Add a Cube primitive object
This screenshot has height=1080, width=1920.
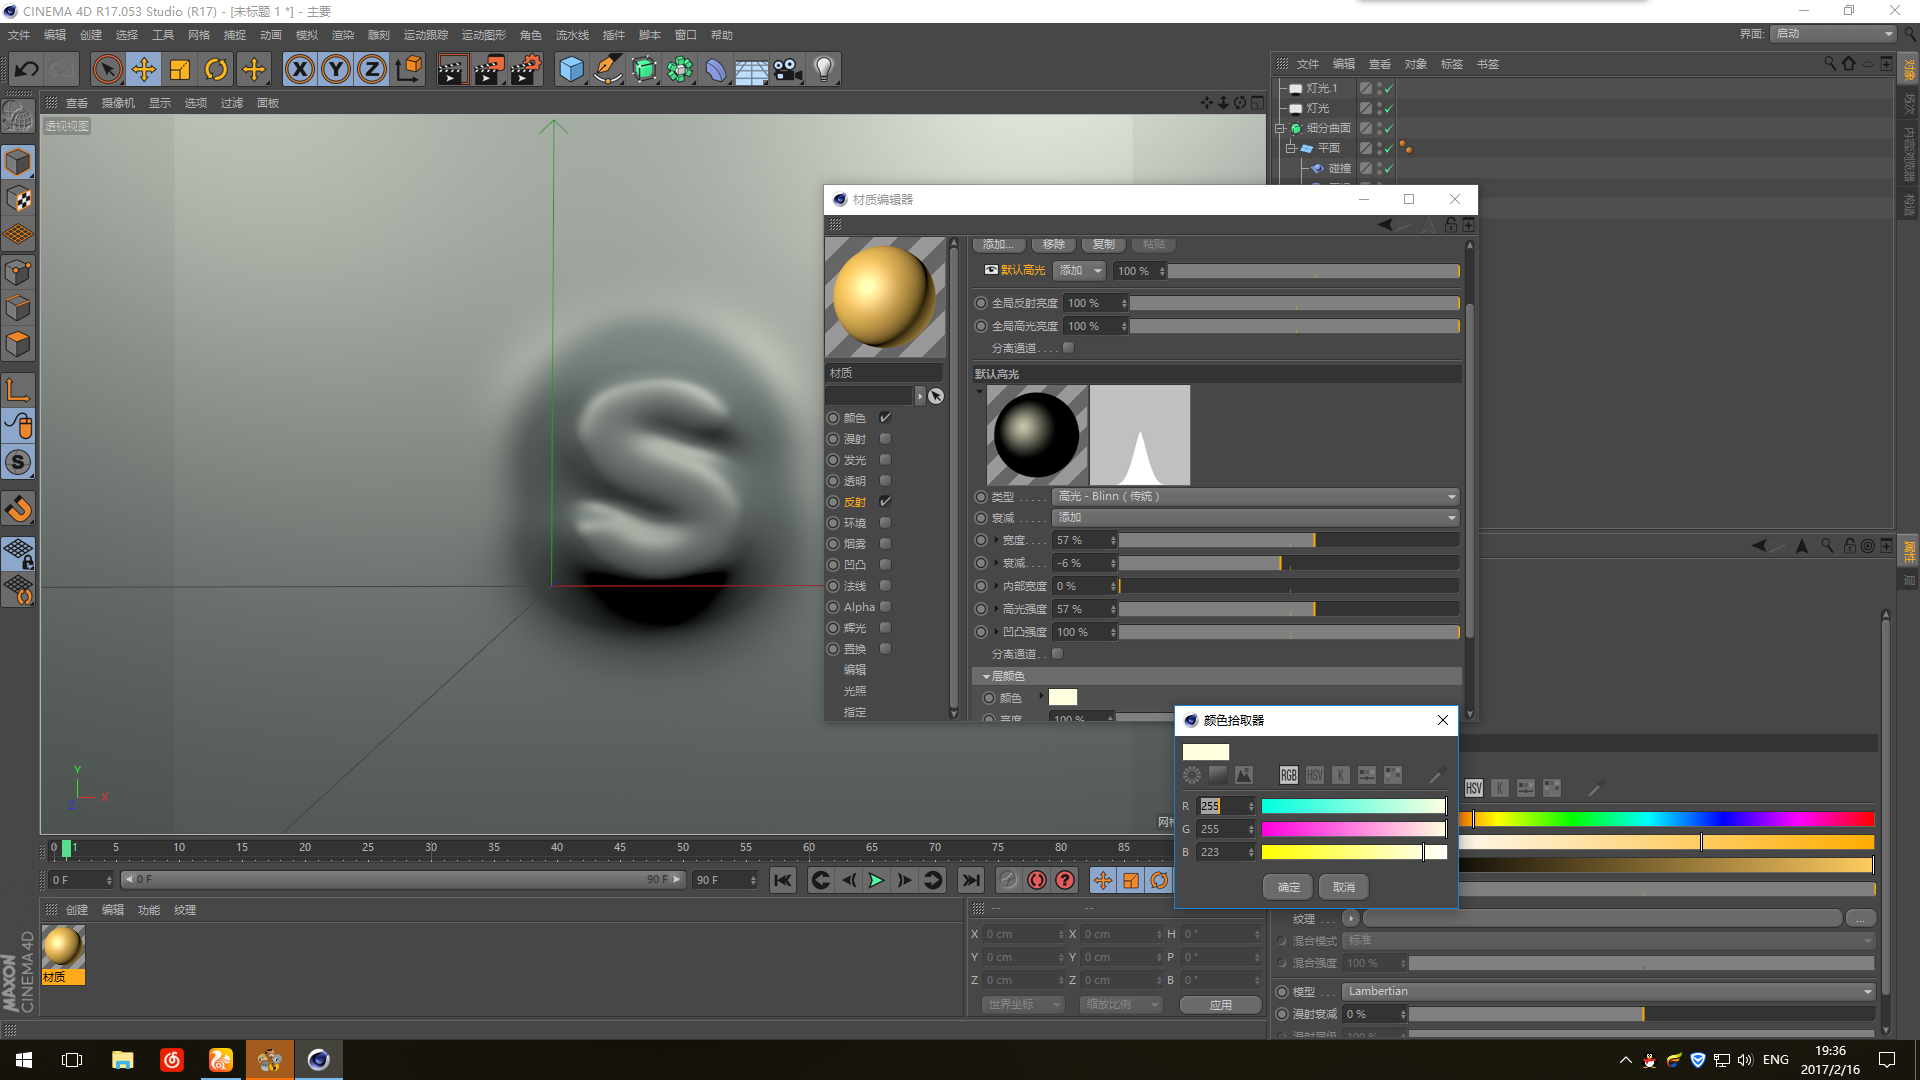pyautogui.click(x=571, y=69)
